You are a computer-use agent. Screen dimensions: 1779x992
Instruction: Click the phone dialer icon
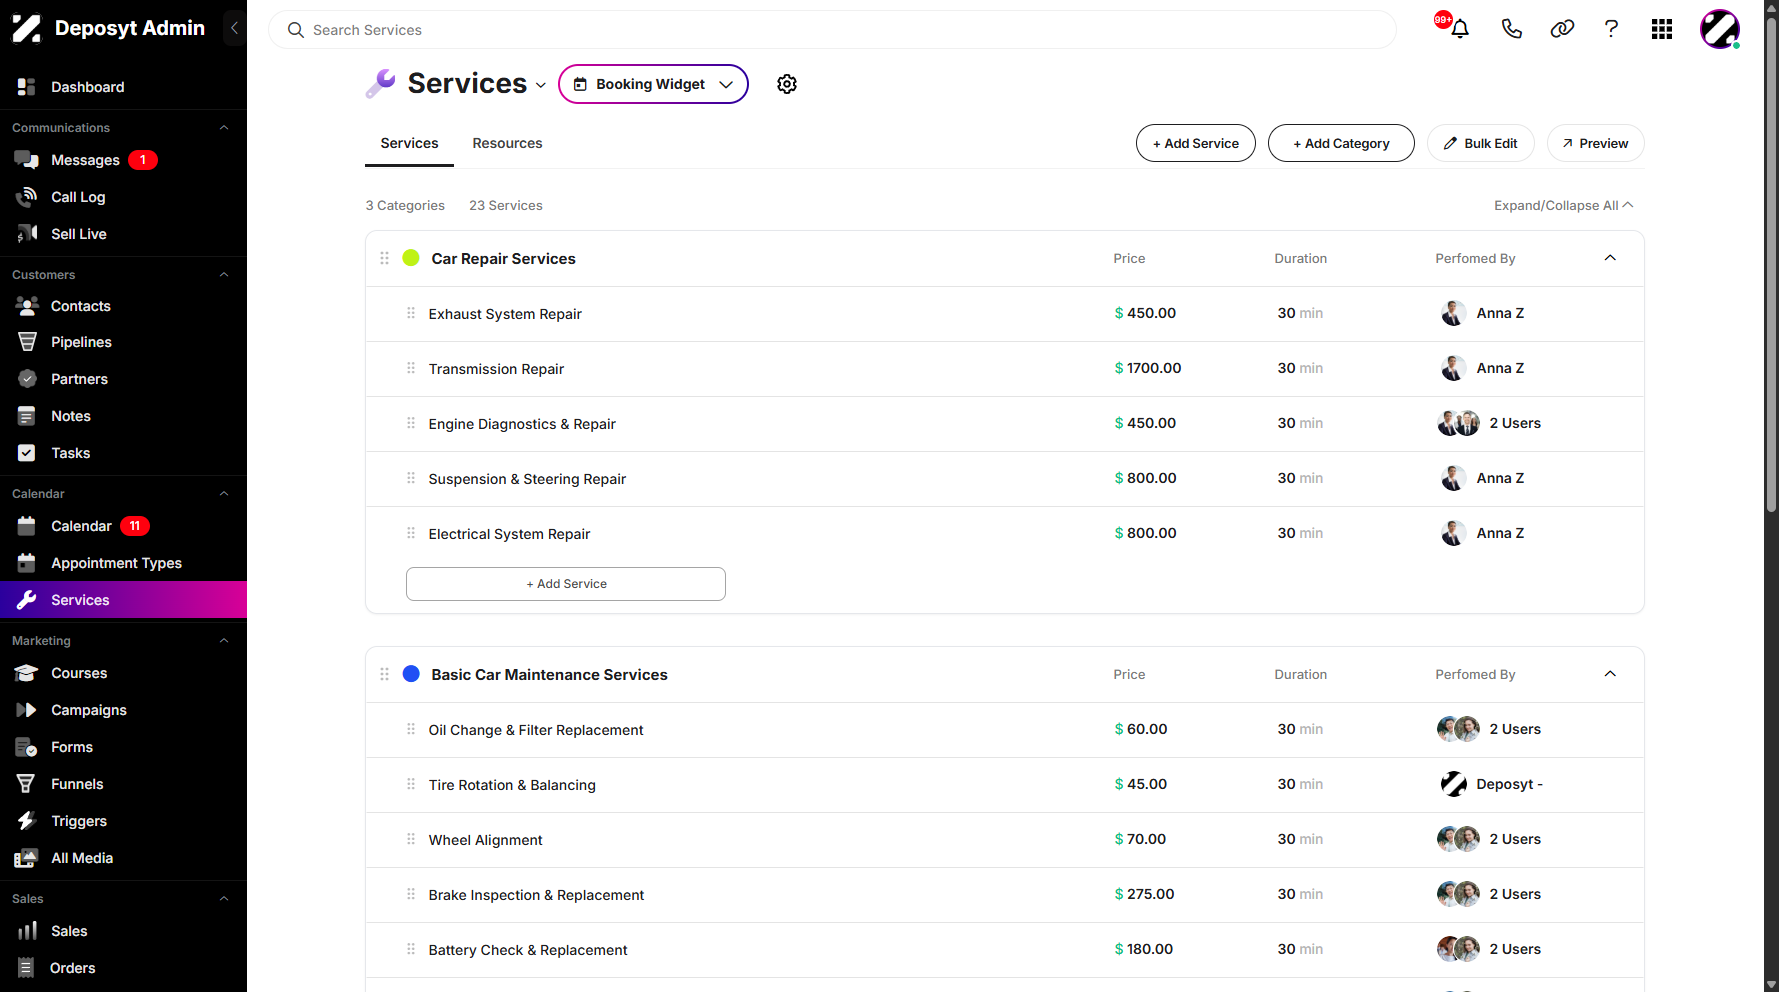click(1511, 29)
